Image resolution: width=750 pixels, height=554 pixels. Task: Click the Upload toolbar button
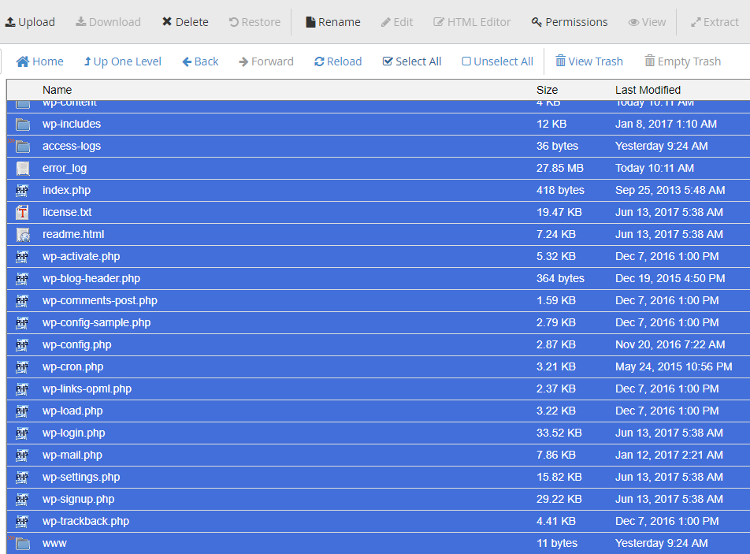pos(30,22)
